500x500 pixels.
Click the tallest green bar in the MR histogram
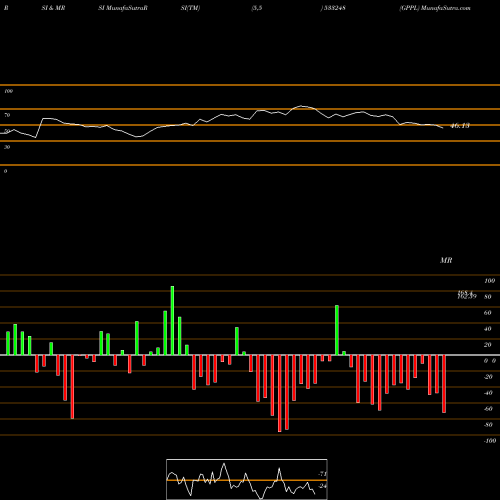click(172, 321)
